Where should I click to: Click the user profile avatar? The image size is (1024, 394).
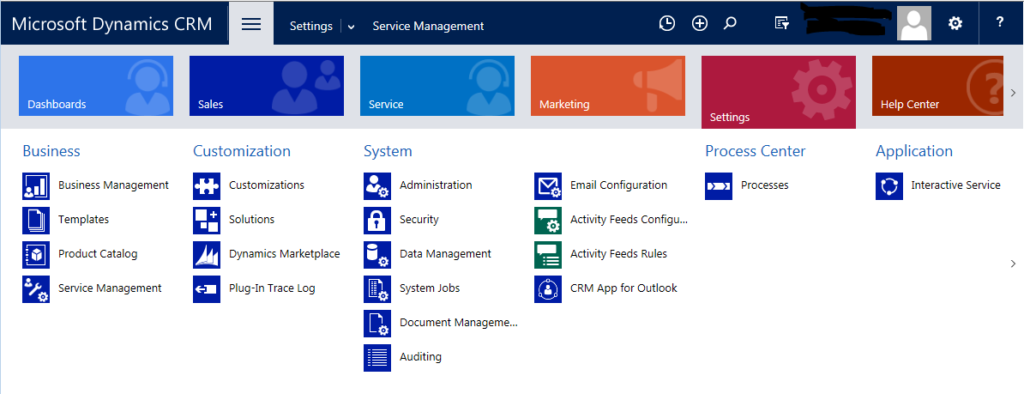click(x=914, y=24)
